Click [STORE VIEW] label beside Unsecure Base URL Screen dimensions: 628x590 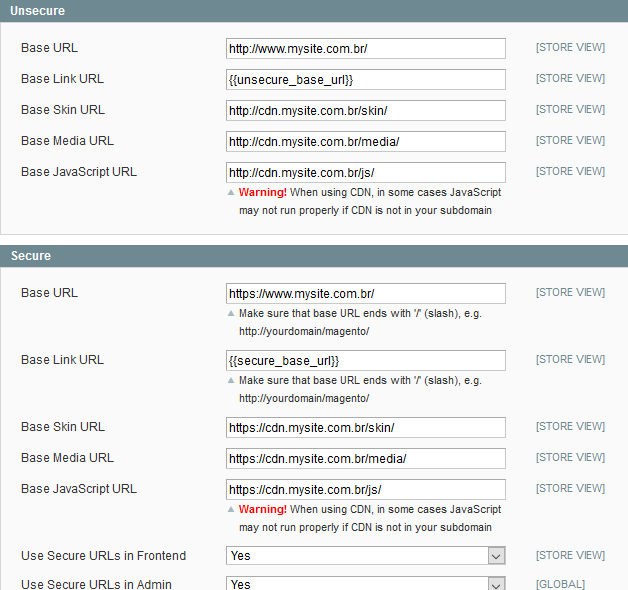[x=570, y=47]
